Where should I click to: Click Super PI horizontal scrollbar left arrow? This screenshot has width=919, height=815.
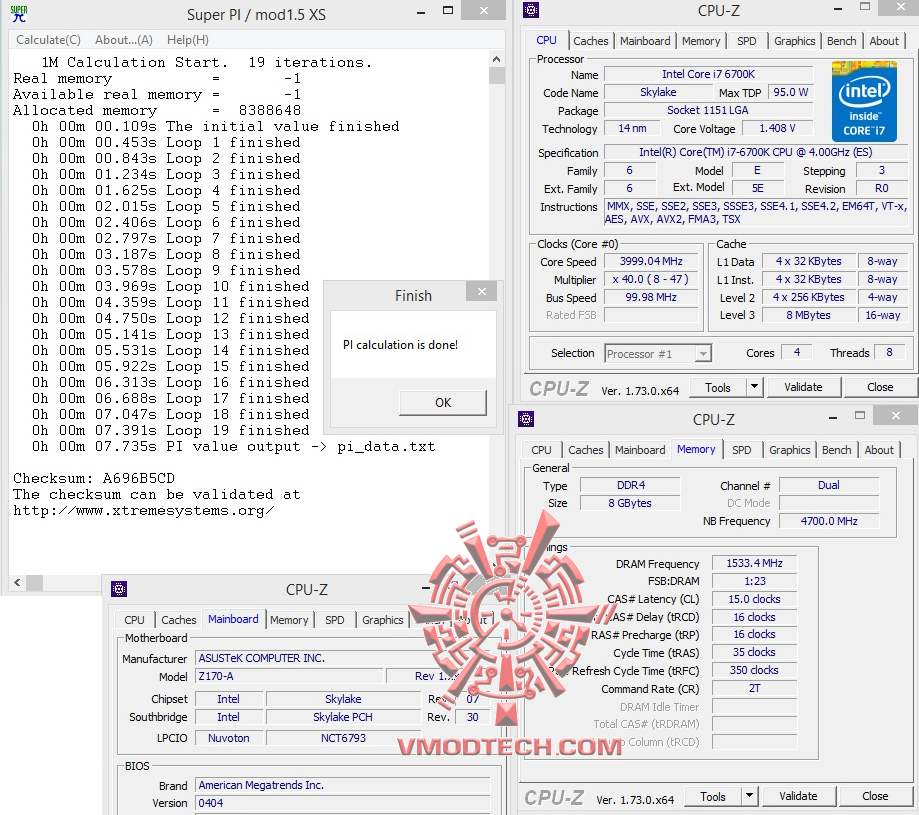point(17,582)
